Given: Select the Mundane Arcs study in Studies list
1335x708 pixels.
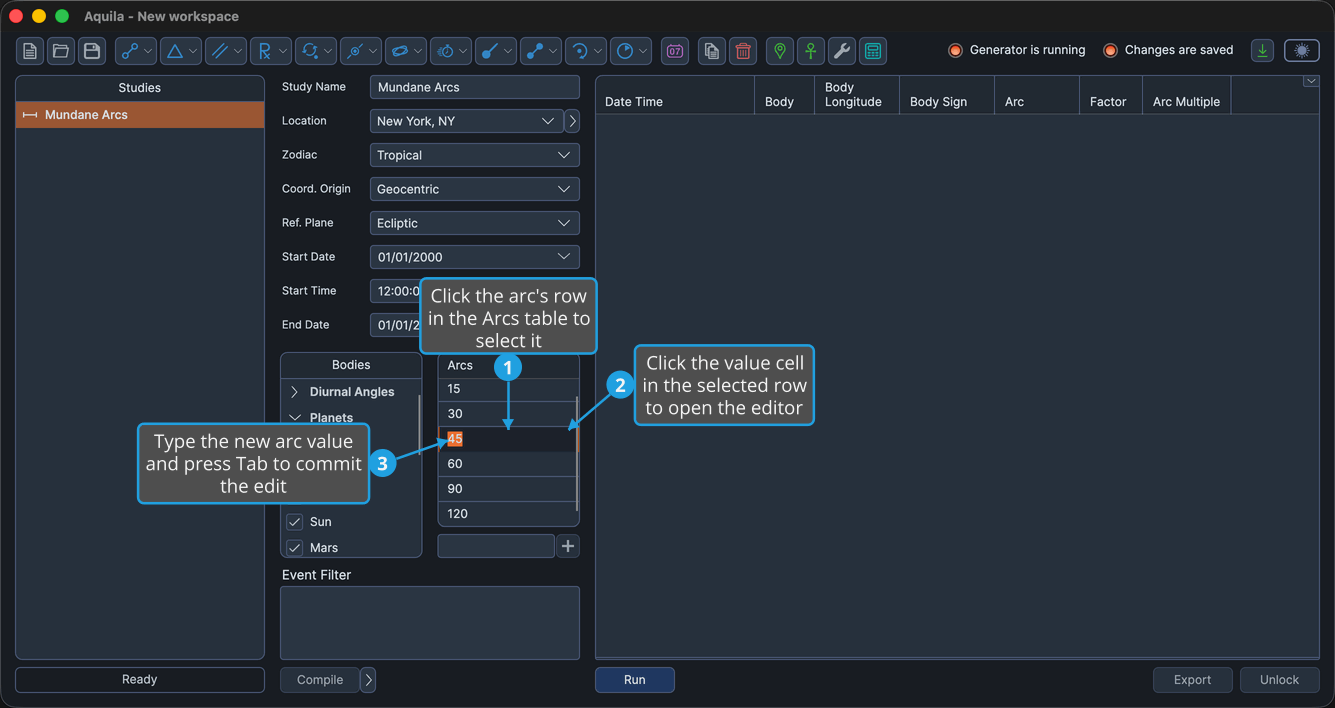Looking at the screenshot, I should [140, 115].
